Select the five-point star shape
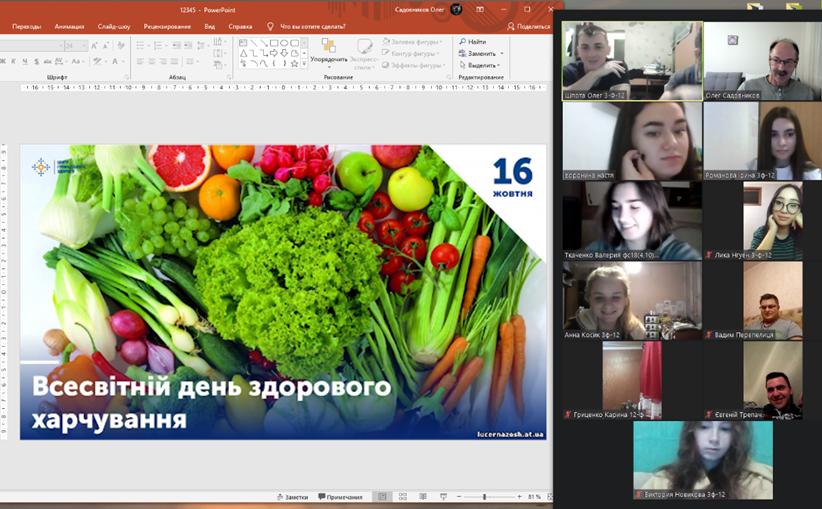The height and width of the screenshot is (509, 822). [295, 64]
